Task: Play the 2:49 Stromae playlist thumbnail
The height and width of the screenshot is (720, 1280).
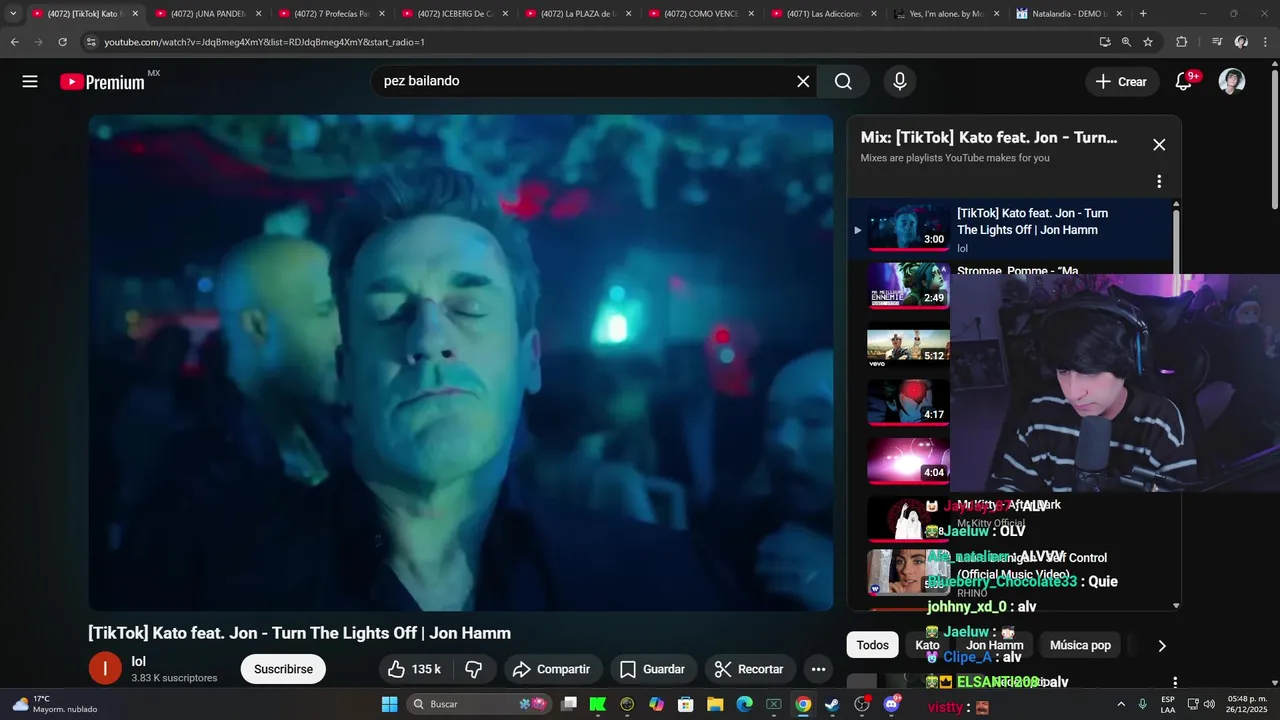Action: point(908,286)
